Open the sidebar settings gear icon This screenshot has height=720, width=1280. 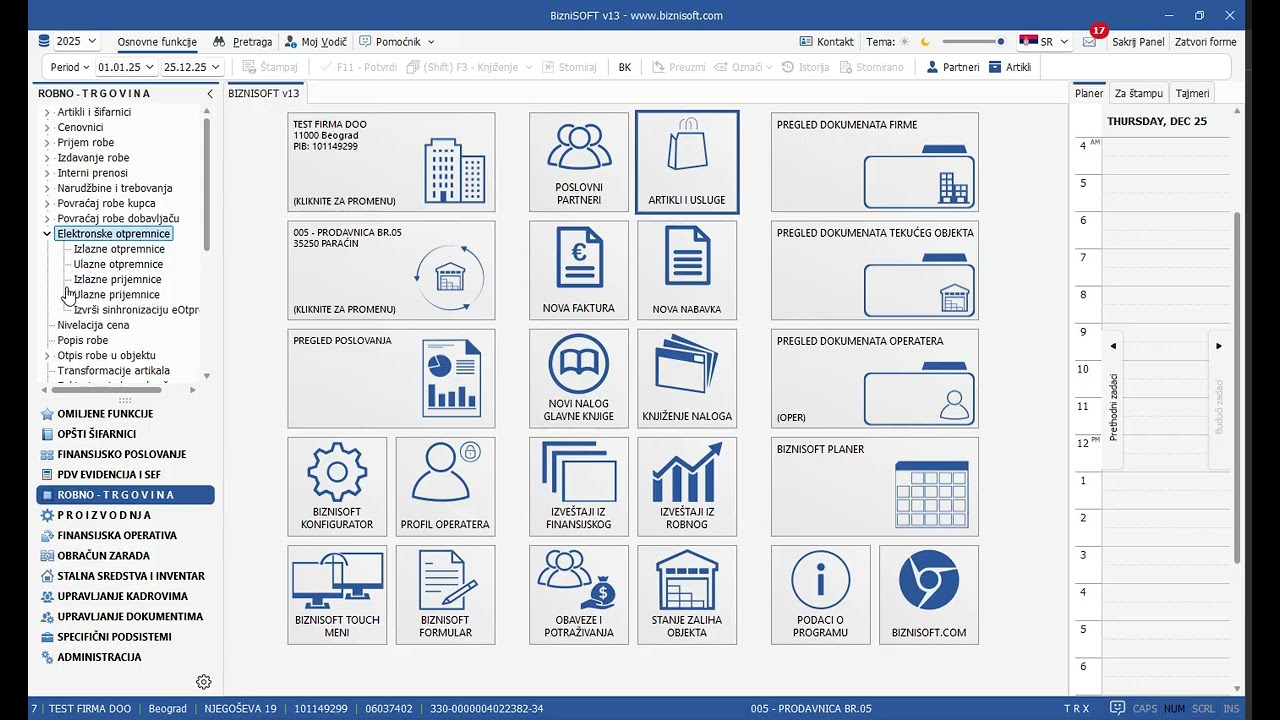[x=204, y=682]
